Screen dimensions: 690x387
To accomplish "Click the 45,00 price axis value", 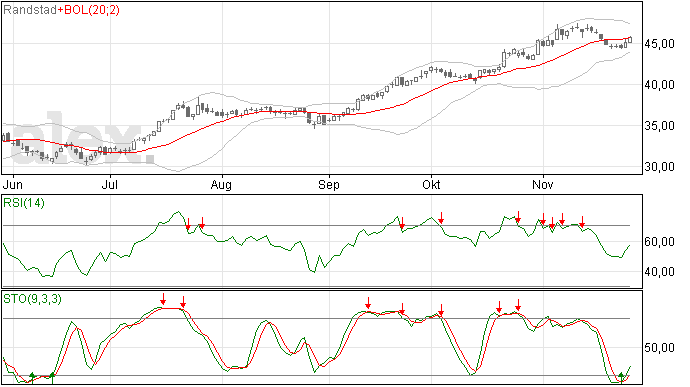I will (659, 44).
